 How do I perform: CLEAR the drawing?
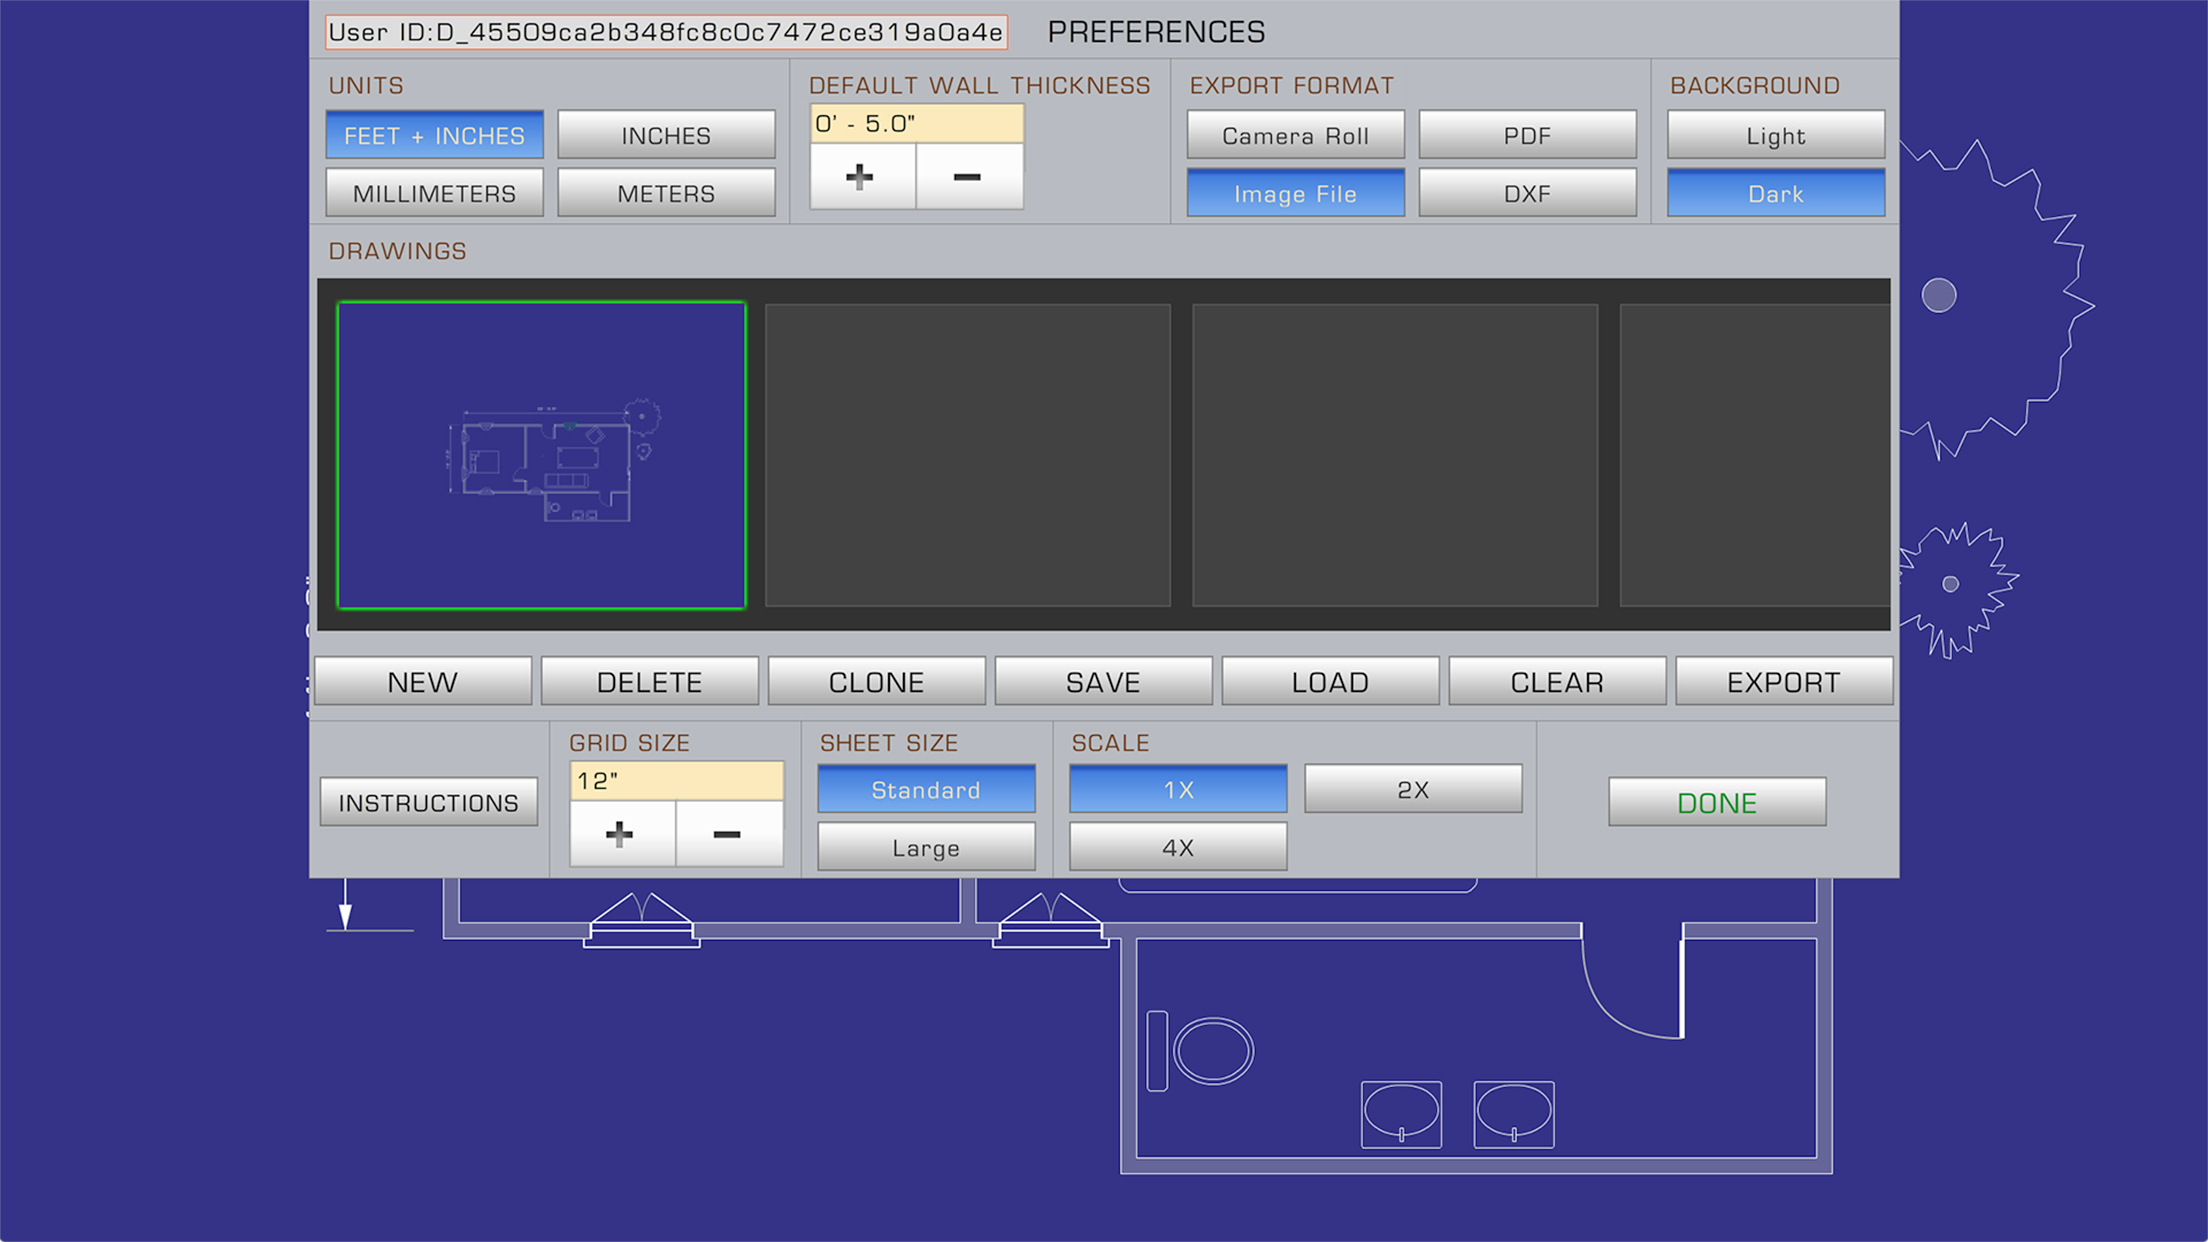click(1558, 681)
